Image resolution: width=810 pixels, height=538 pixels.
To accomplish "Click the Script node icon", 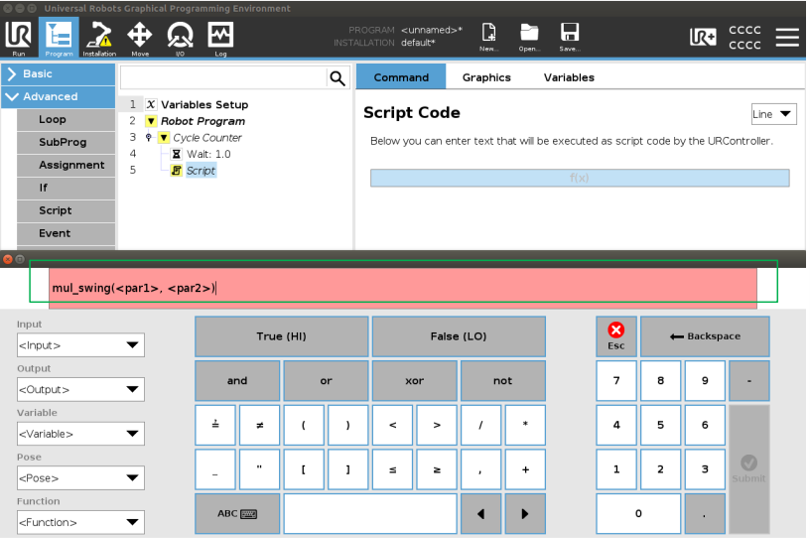I will click(x=176, y=171).
